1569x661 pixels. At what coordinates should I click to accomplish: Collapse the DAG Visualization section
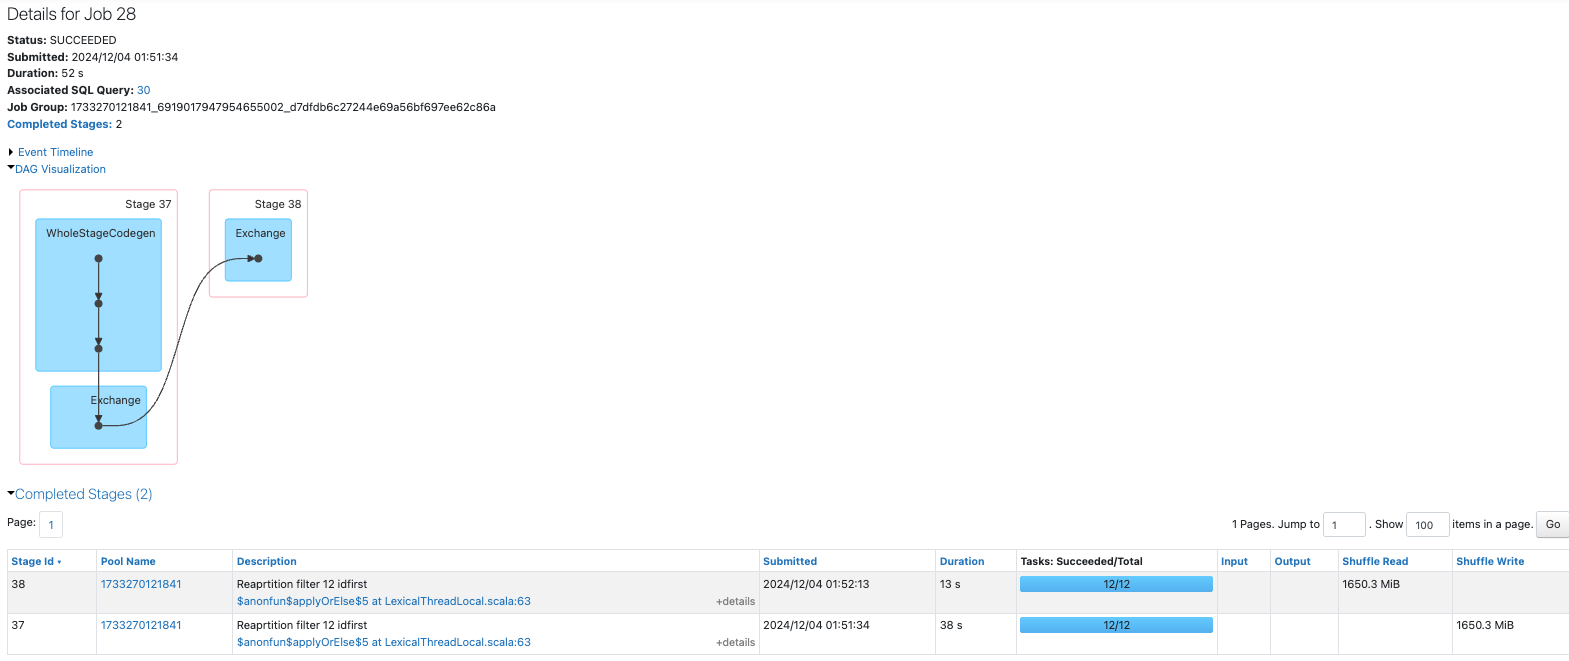click(60, 169)
